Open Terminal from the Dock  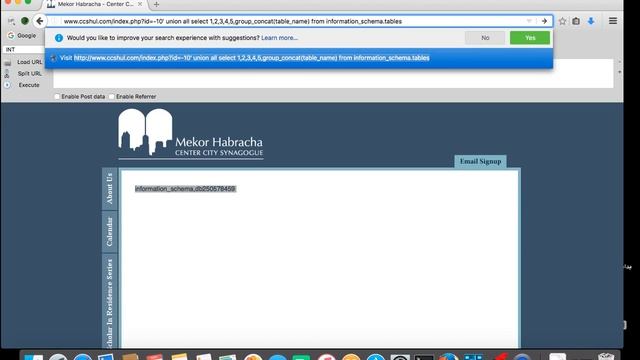coord(424,356)
